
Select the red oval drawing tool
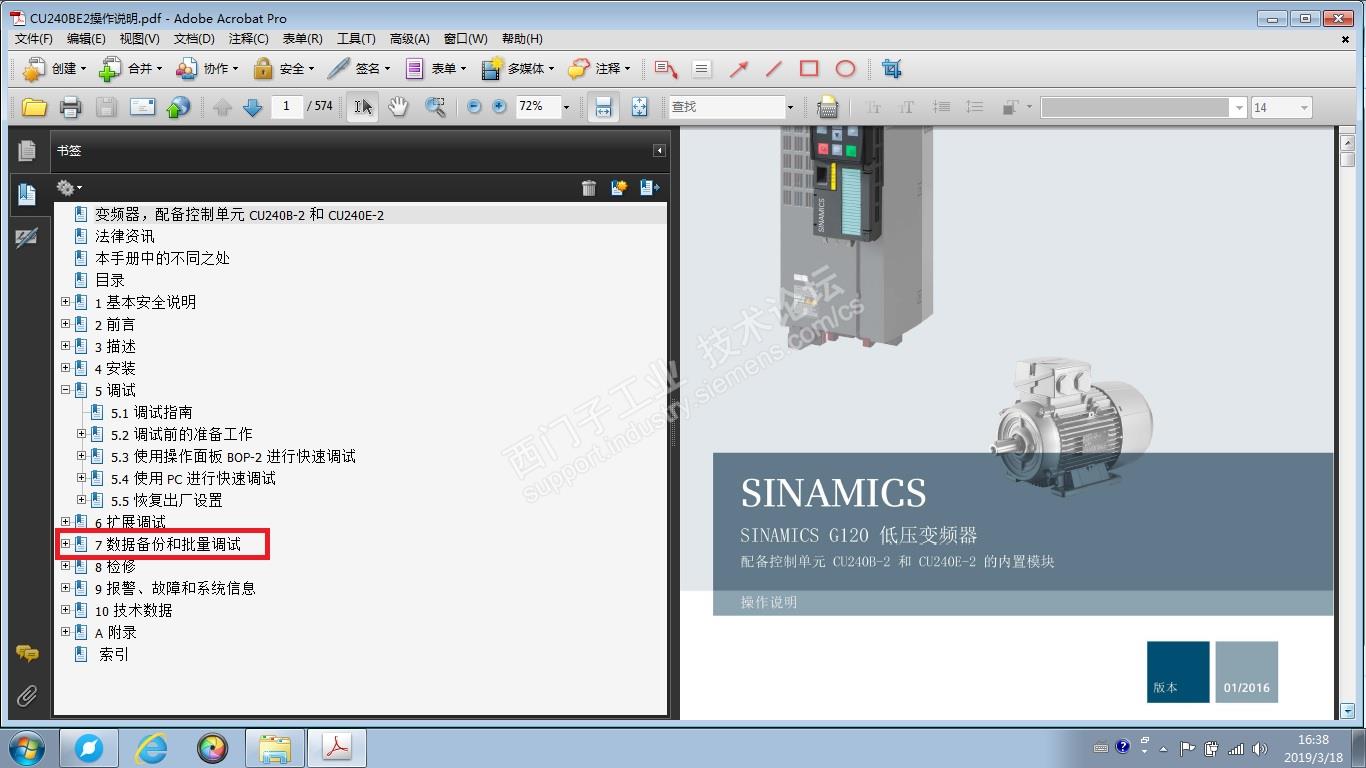coord(845,69)
